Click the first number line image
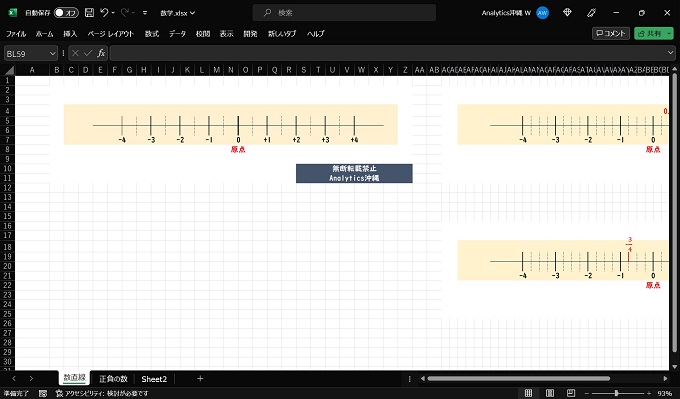Viewport: 680px width, 399px height. coord(231,124)
